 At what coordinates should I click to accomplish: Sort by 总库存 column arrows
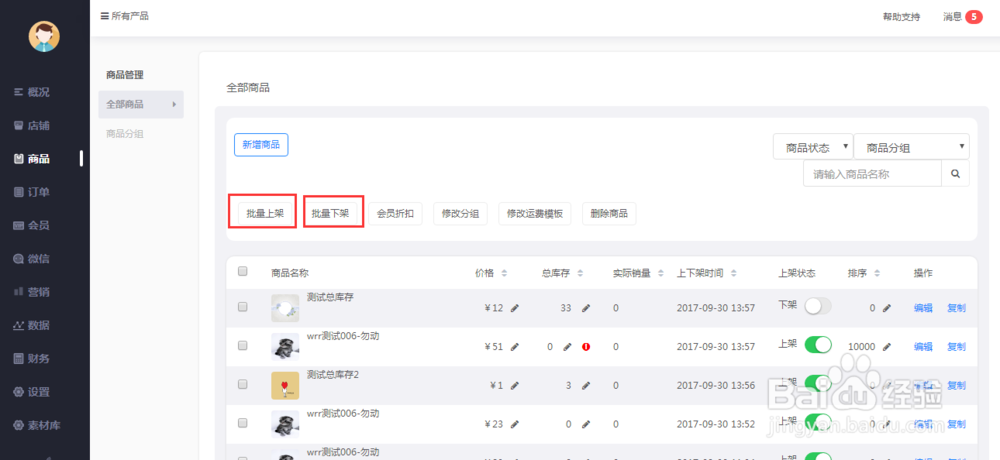pyautogui.click(x=580, y=274)
